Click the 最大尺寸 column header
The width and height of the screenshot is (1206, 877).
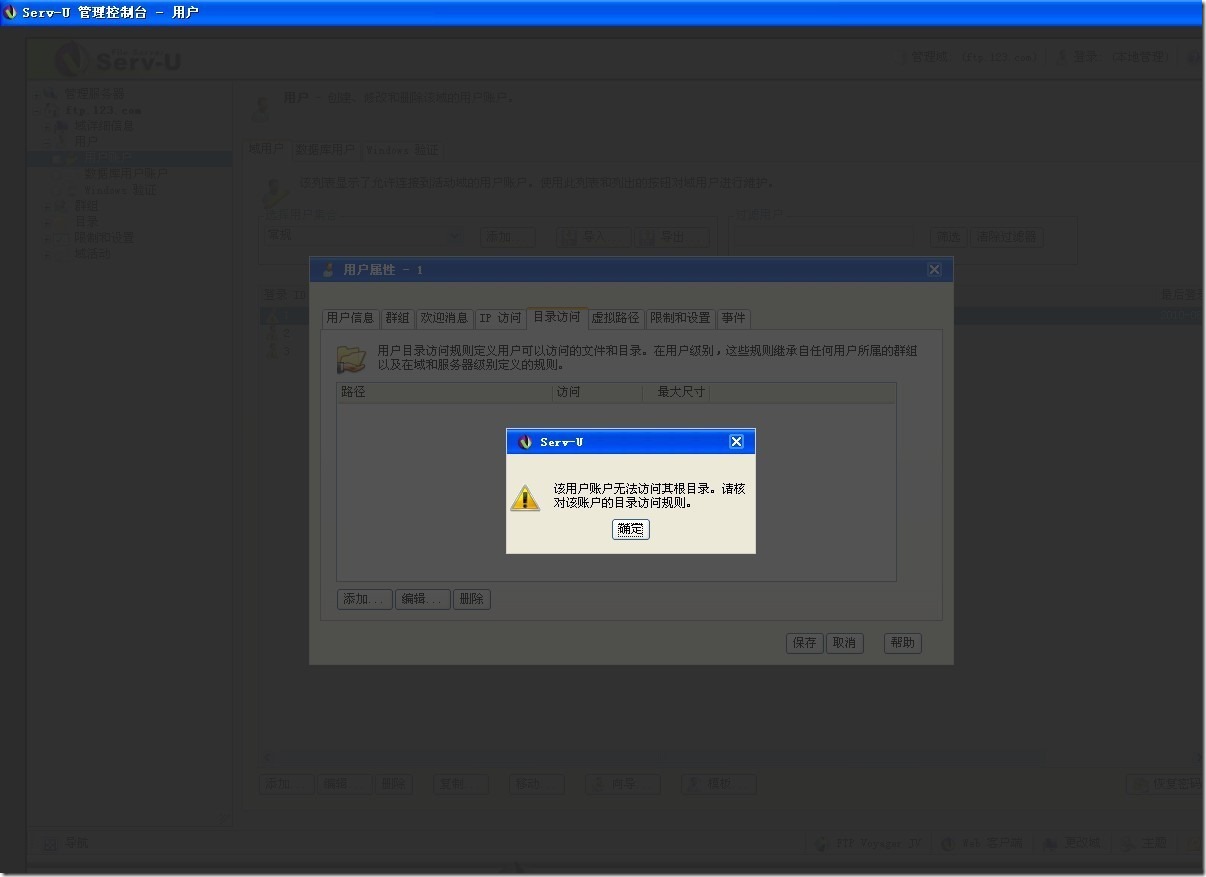pos(676,392)
